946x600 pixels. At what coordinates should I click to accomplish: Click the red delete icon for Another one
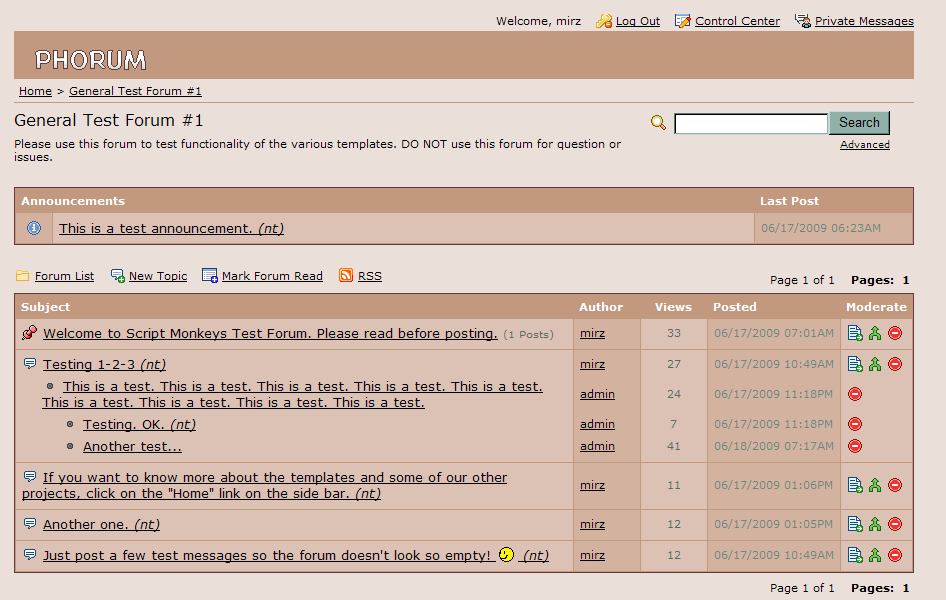pos(895,524)
